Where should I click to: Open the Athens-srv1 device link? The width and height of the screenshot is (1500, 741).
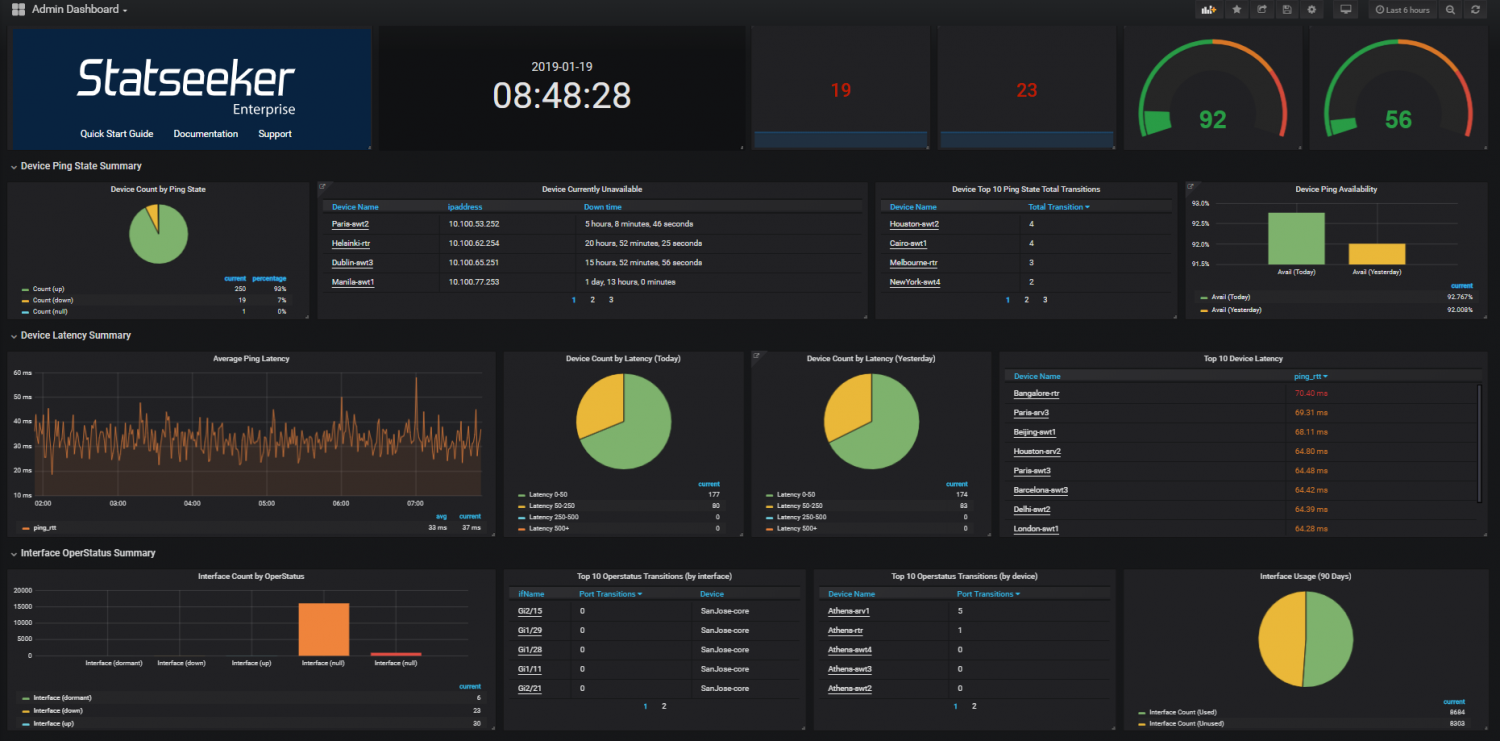click(849, 611)
